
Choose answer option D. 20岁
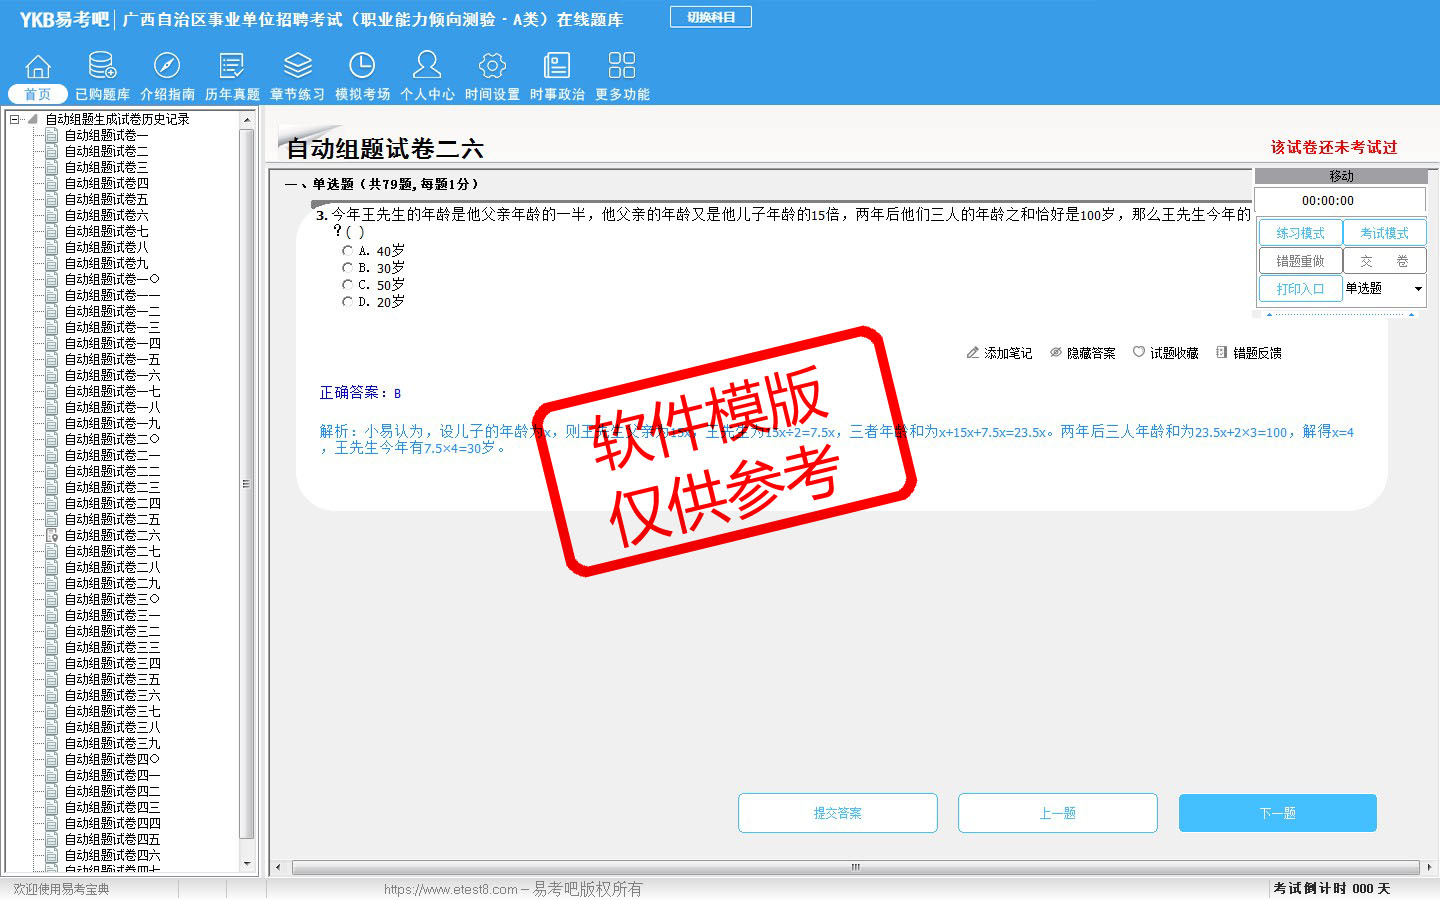point(347,302)
